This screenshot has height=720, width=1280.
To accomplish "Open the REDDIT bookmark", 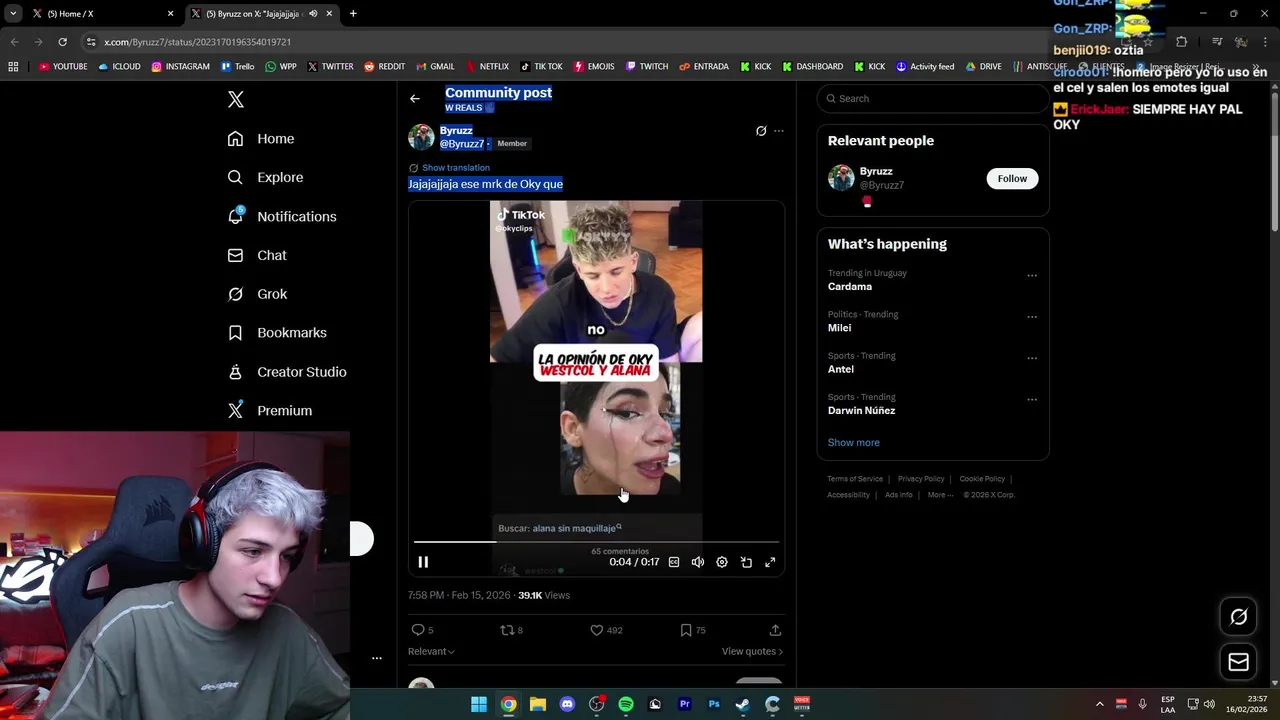I will tap(384, 67).
